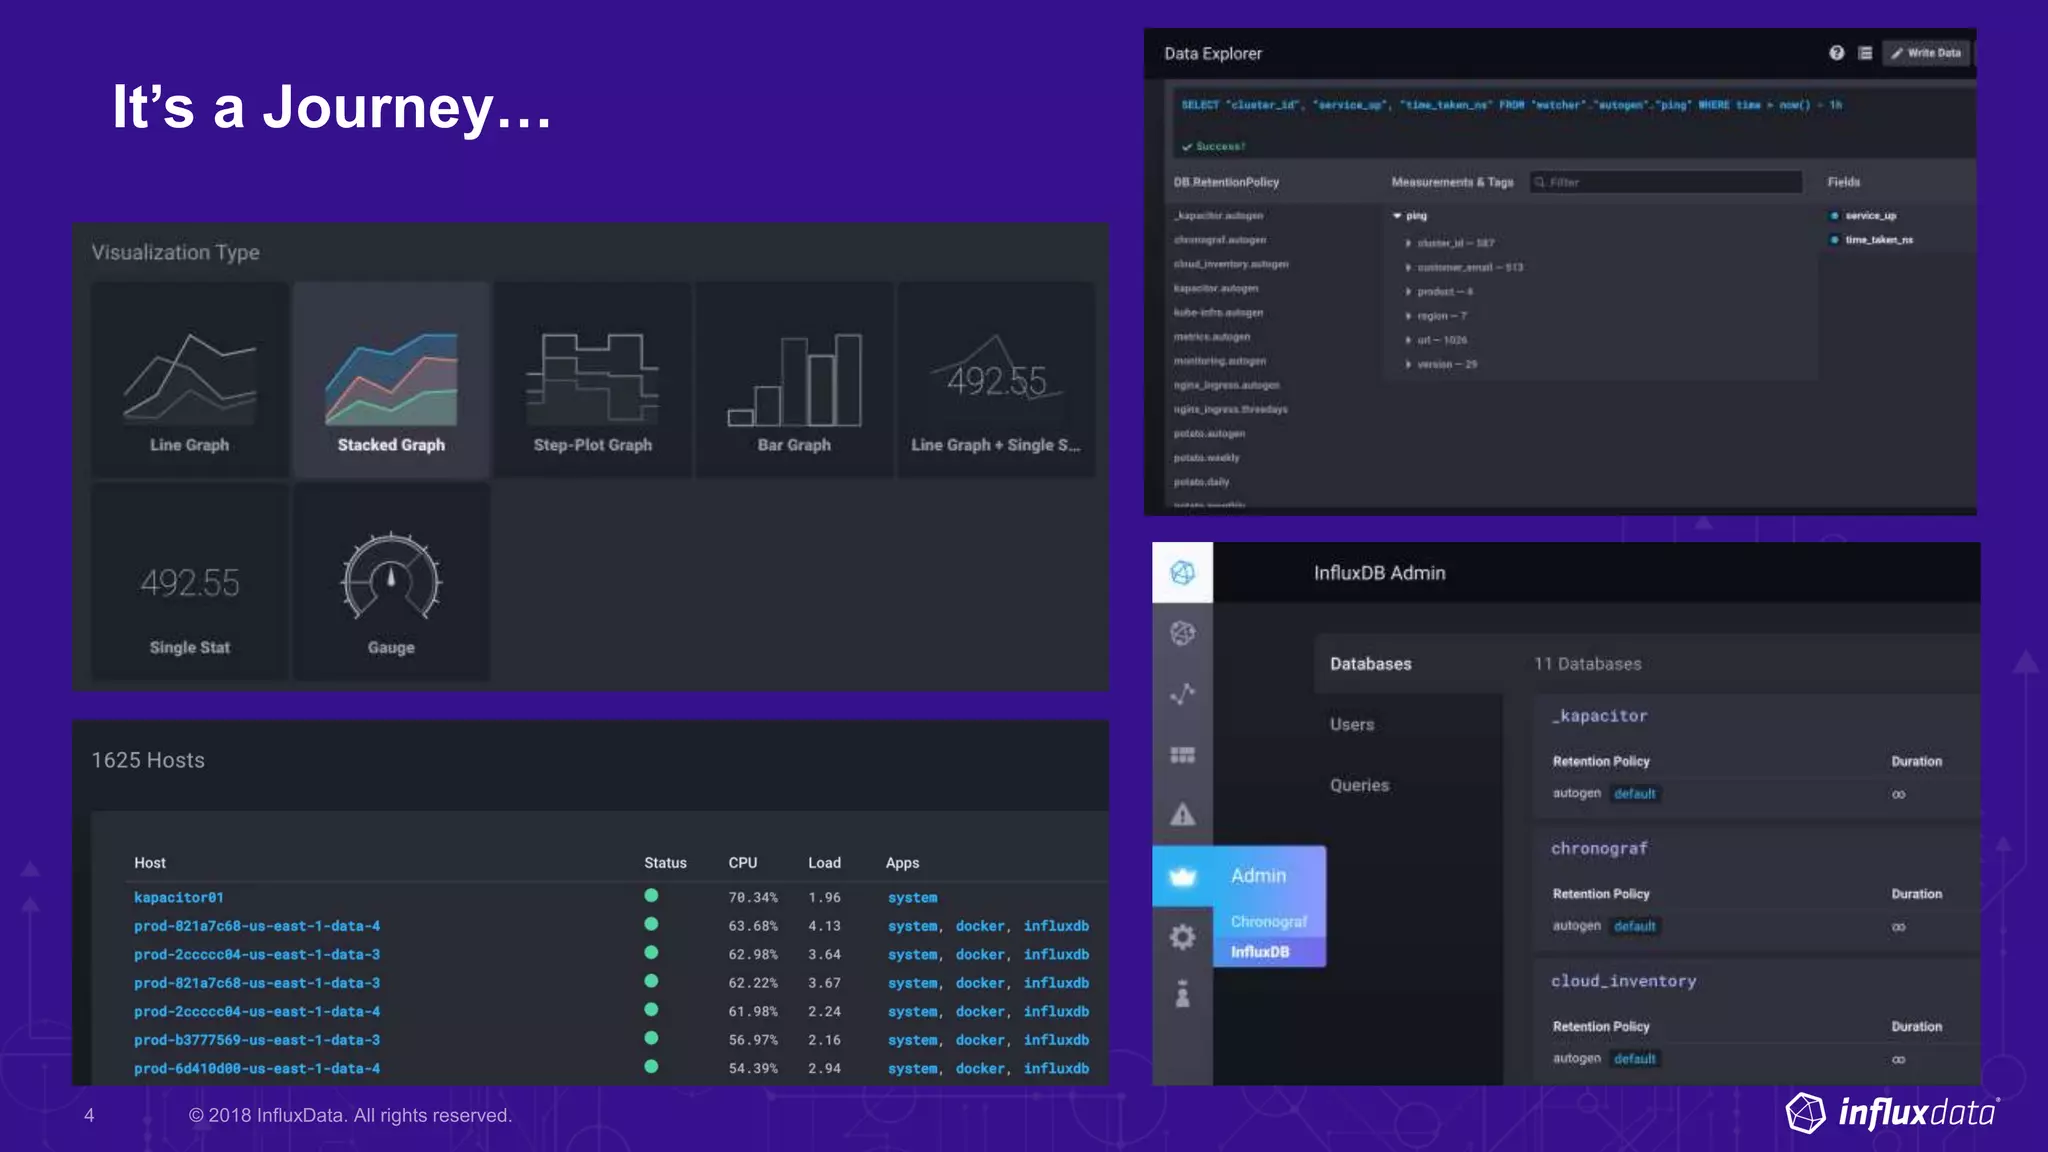The width and height of the screenshot is (2048, 1152).
Task: Expand the region tag entry
Action: point(1408,316)
